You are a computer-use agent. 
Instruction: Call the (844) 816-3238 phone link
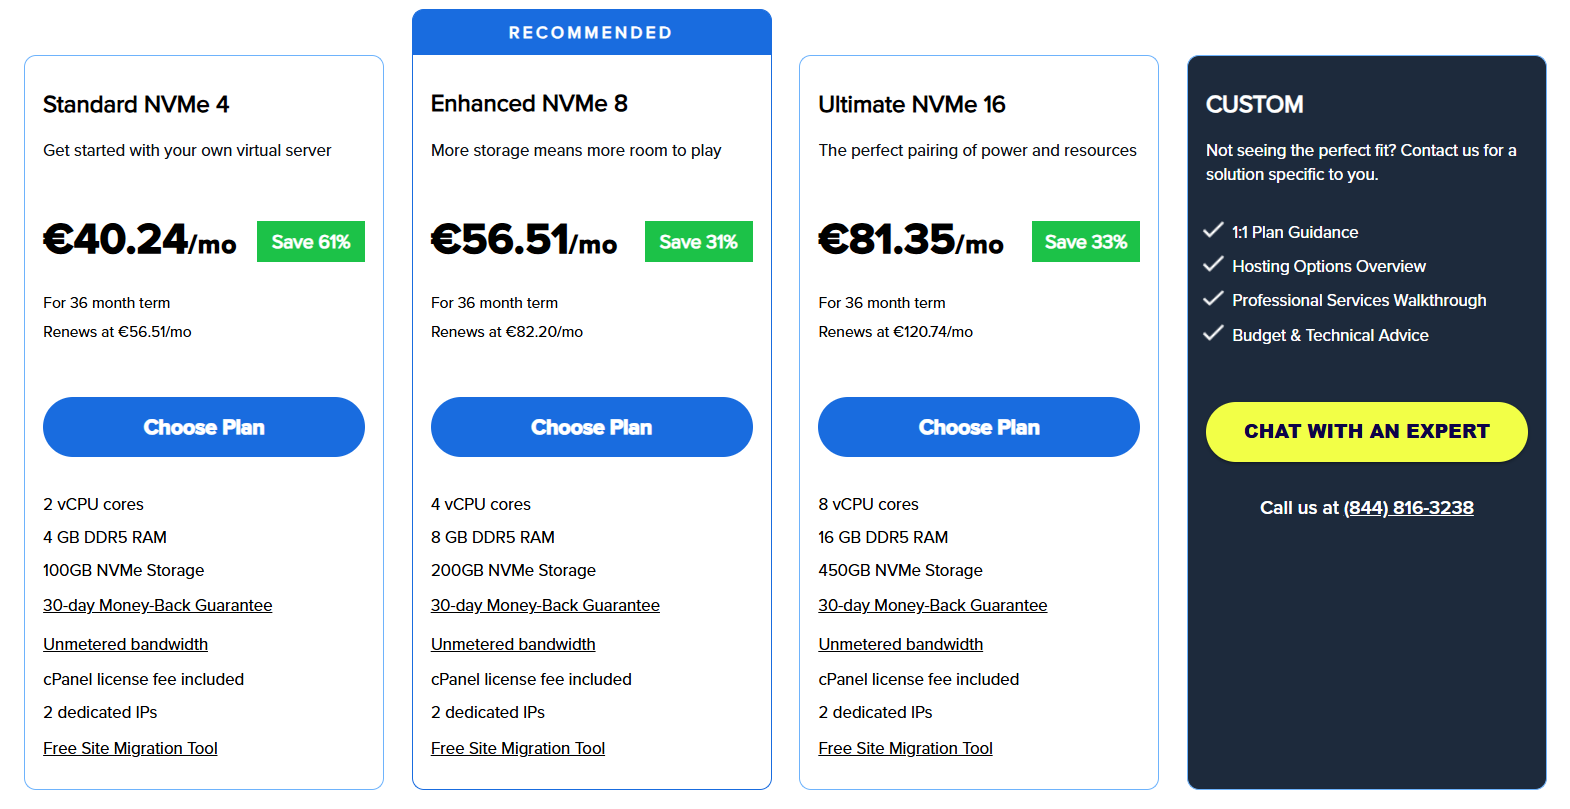click(1408, 508)
